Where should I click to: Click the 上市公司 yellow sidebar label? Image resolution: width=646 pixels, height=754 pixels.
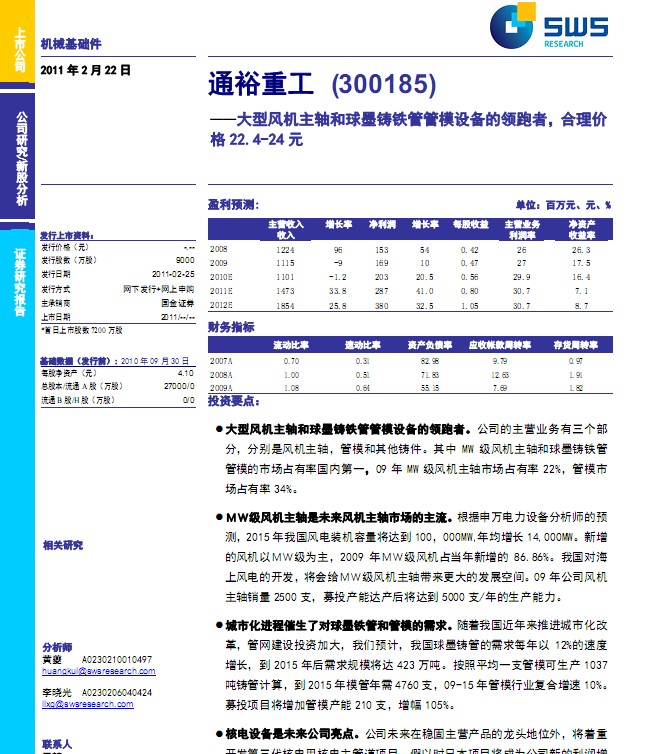(19, 50)
